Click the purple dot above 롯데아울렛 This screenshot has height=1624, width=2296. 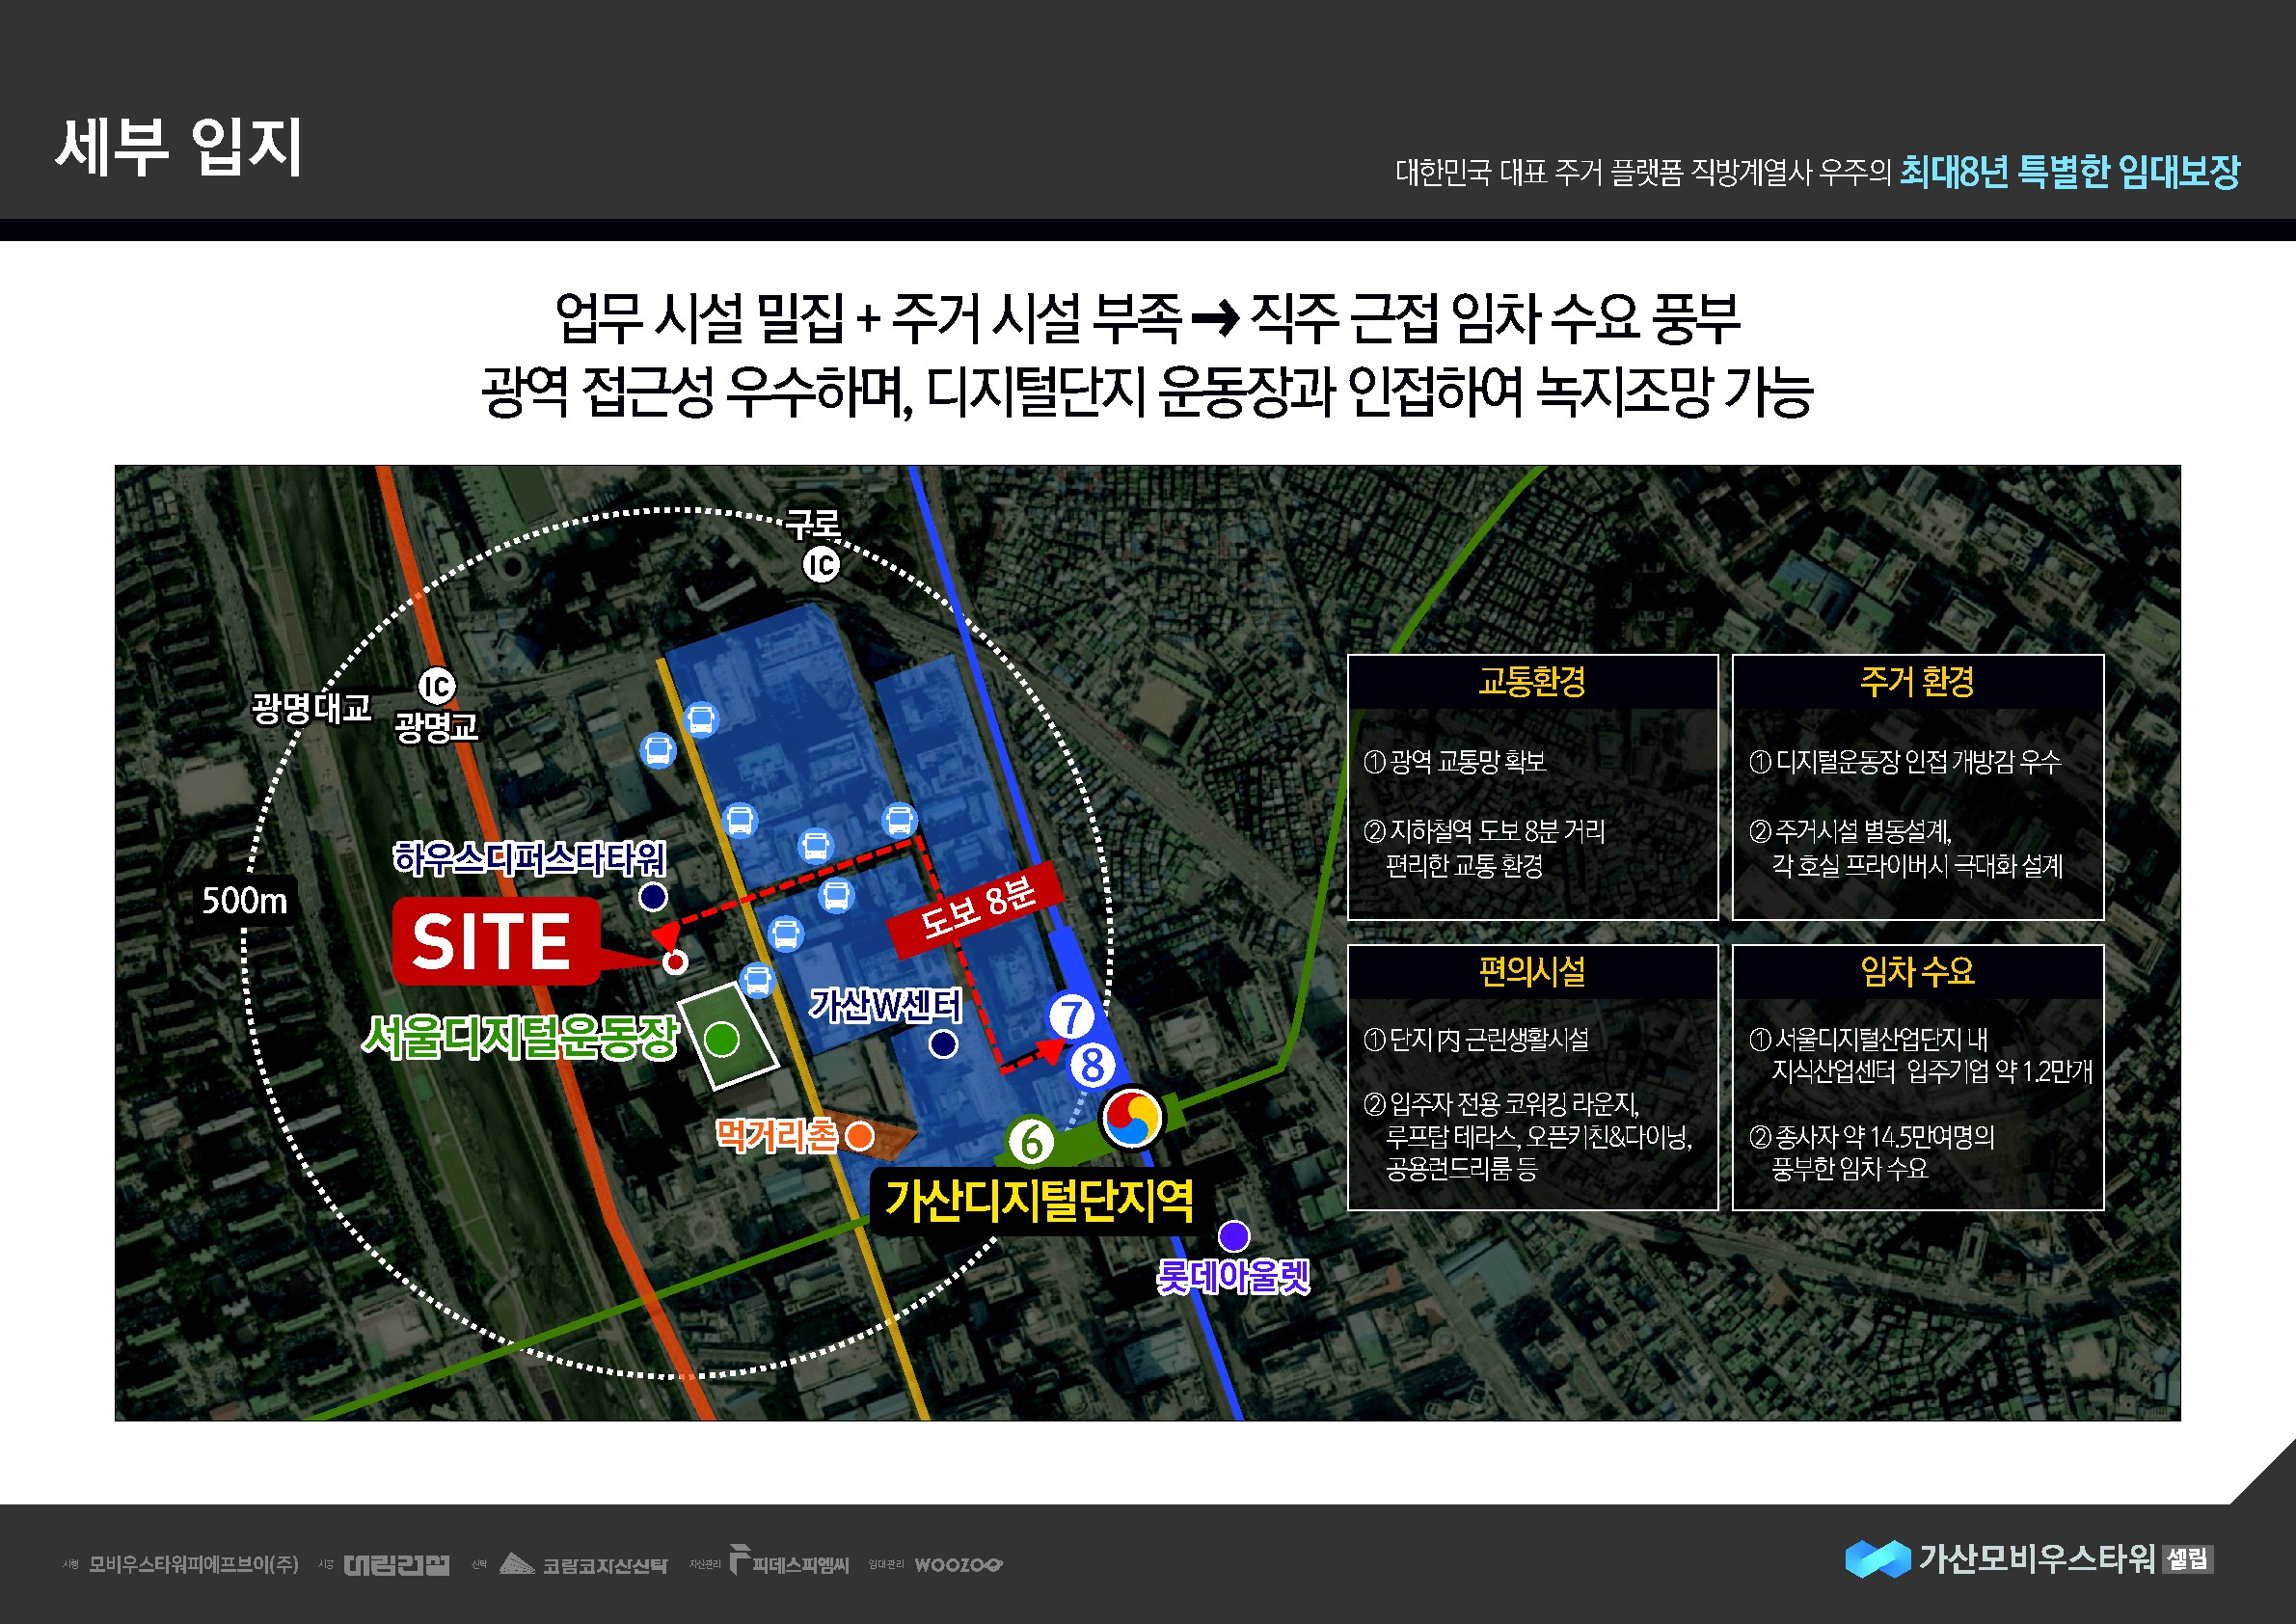[x=1234, y=1236]
